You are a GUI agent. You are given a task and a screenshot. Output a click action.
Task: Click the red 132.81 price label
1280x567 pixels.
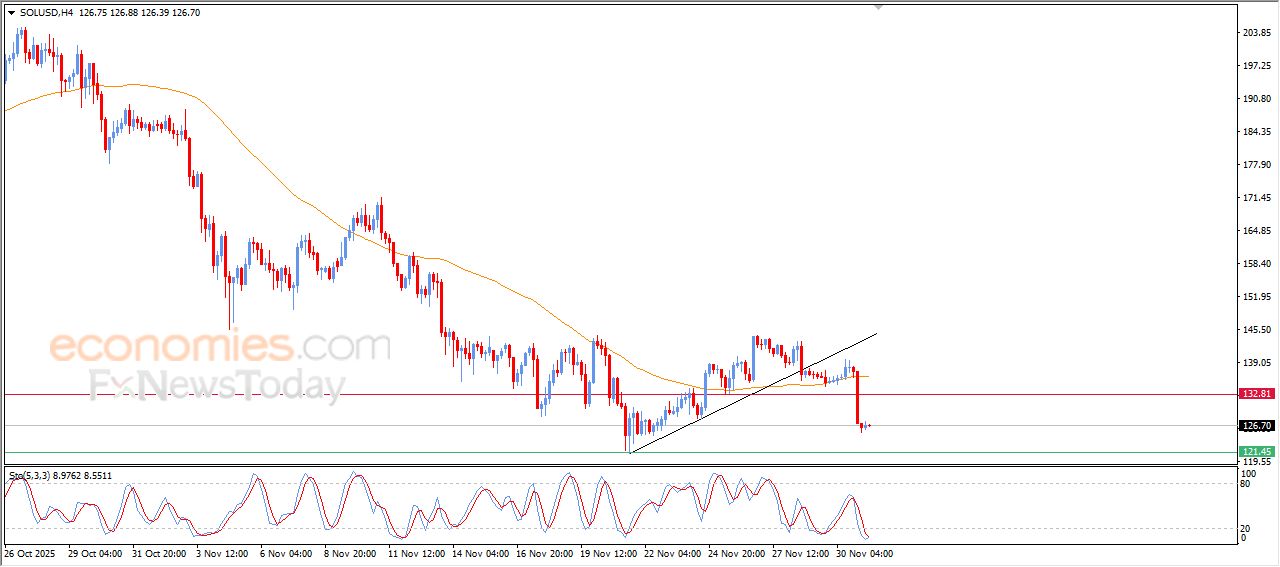click(x=1256, y=394)
